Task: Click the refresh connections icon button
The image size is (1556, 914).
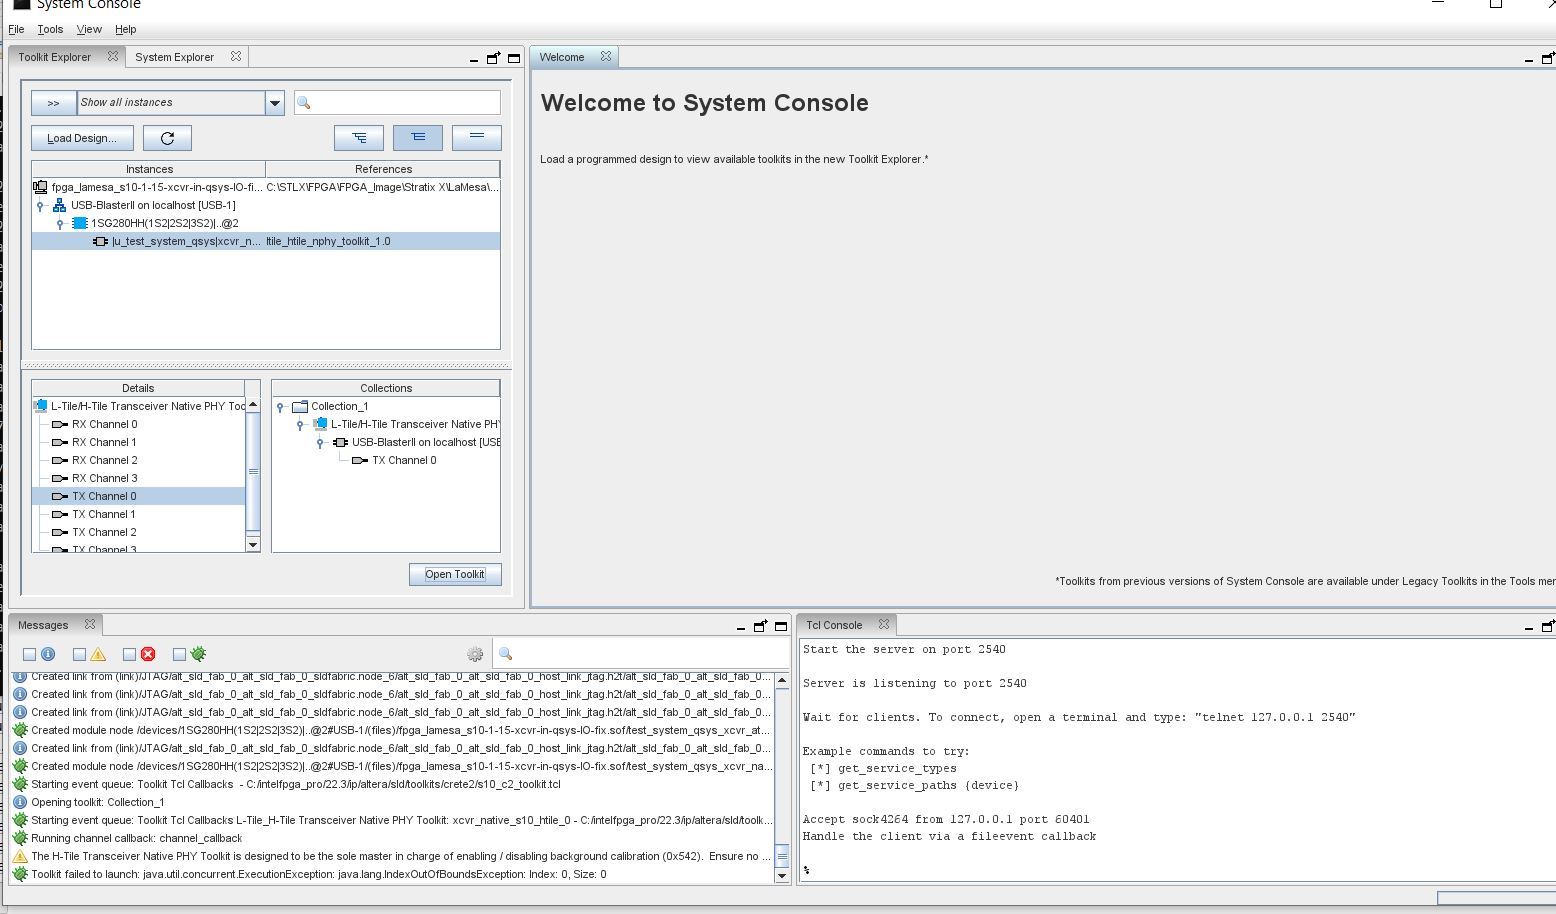Action: pos(167,138)
